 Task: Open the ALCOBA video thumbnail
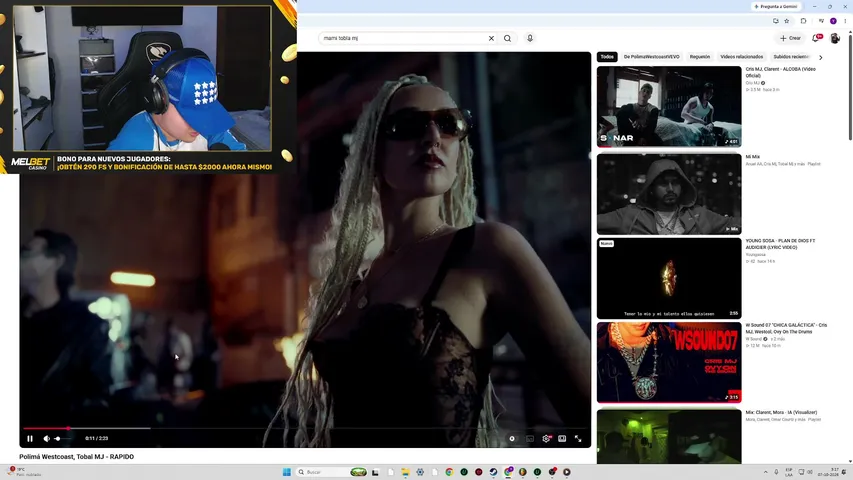tap(669, 107)
